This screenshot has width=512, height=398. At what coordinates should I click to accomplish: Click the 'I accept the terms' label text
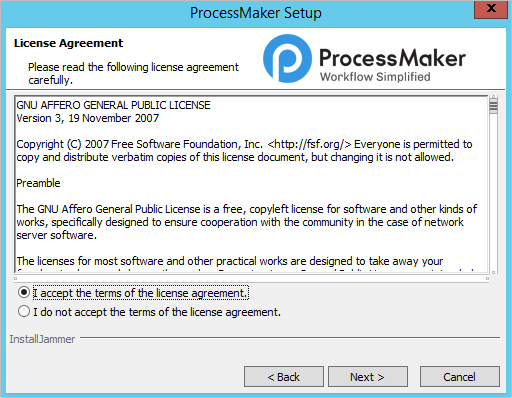pos(141,293)
